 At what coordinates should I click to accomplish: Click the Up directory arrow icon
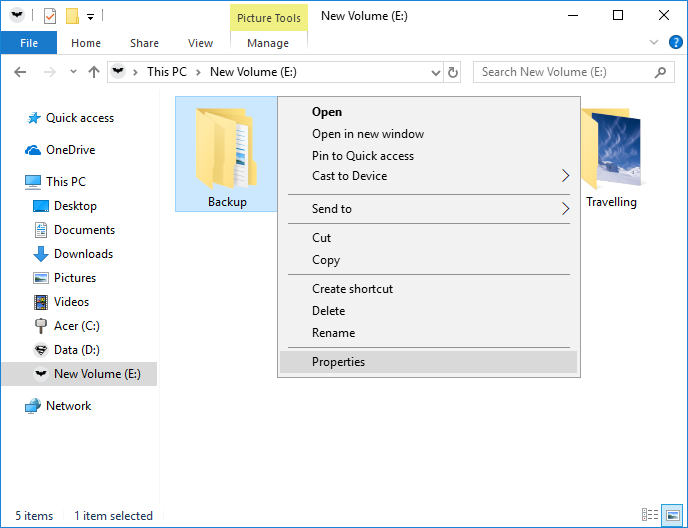(94, 72)
